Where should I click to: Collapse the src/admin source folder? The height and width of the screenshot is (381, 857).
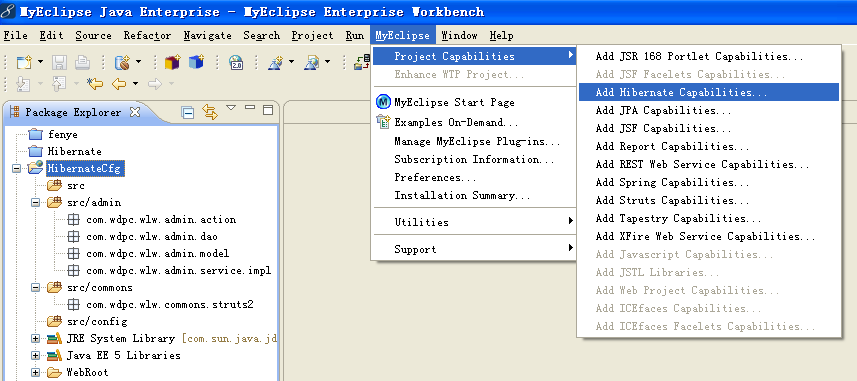click(x=36, y=202)
